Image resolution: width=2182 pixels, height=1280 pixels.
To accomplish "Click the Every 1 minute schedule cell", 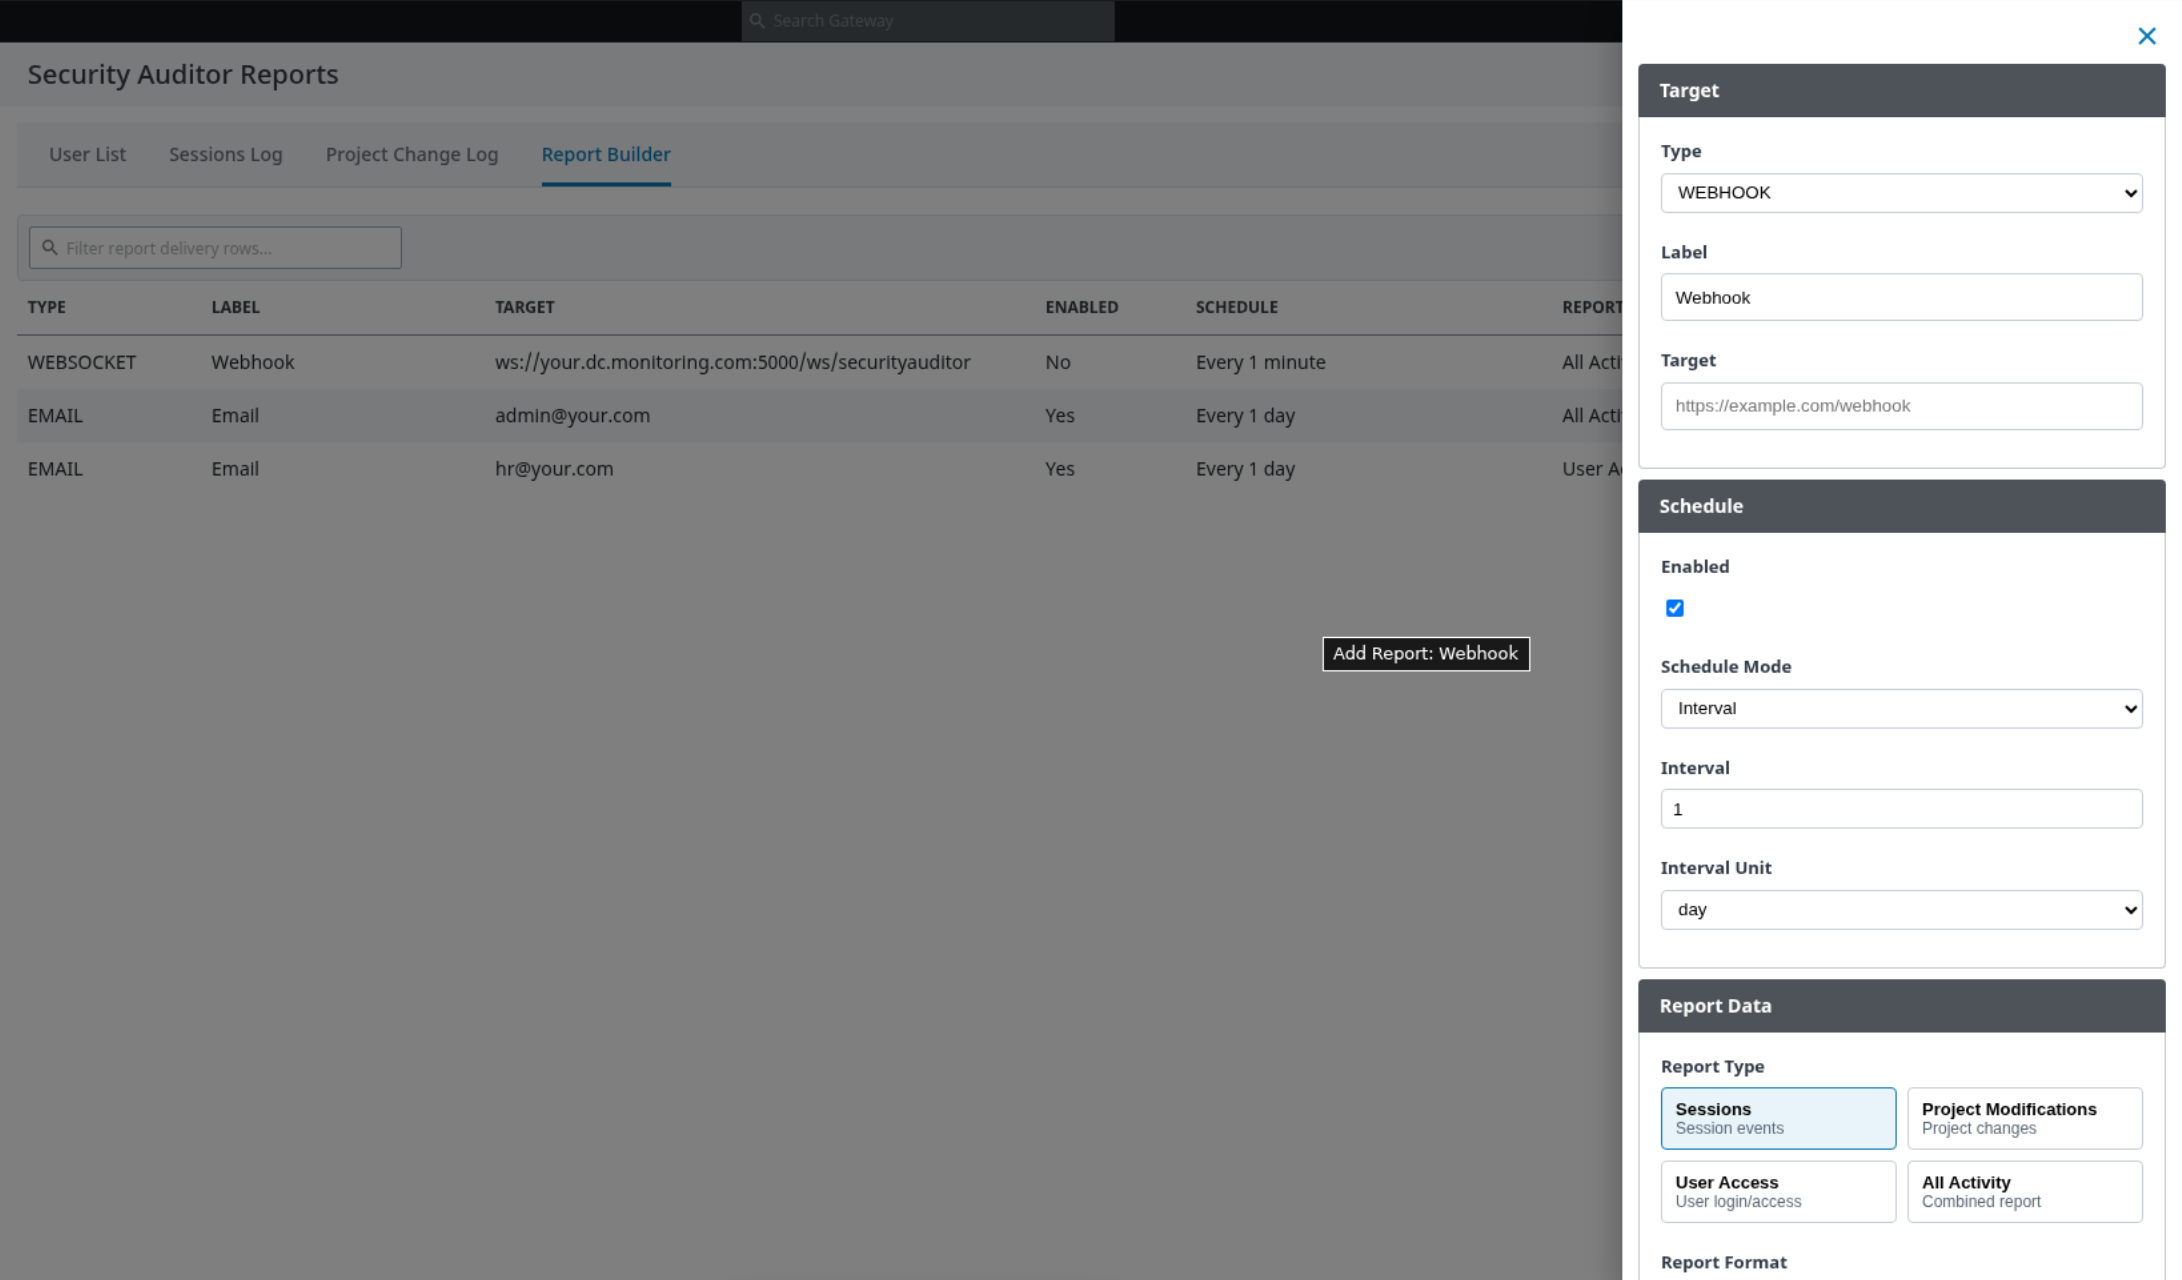I will pyautogui.click(x=1260, y=362).
